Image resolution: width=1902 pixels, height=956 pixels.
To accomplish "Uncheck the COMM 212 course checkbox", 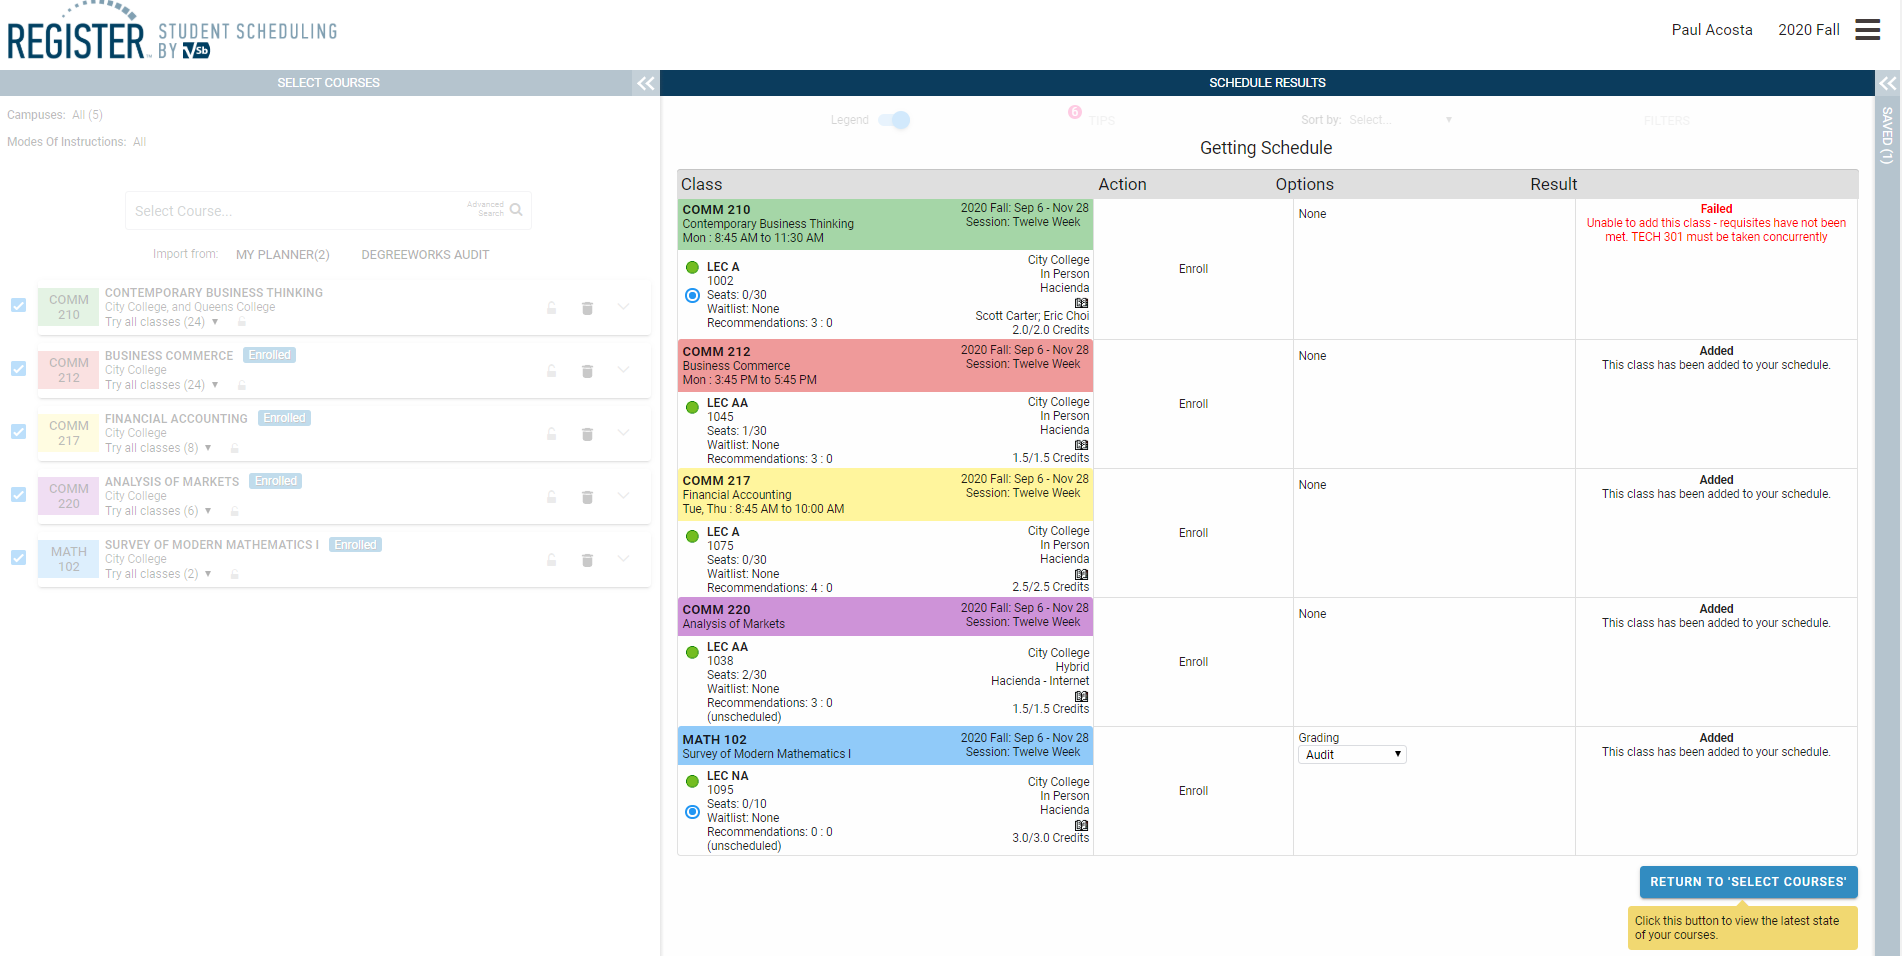I will pyautogui.click(x=18, y=369).
